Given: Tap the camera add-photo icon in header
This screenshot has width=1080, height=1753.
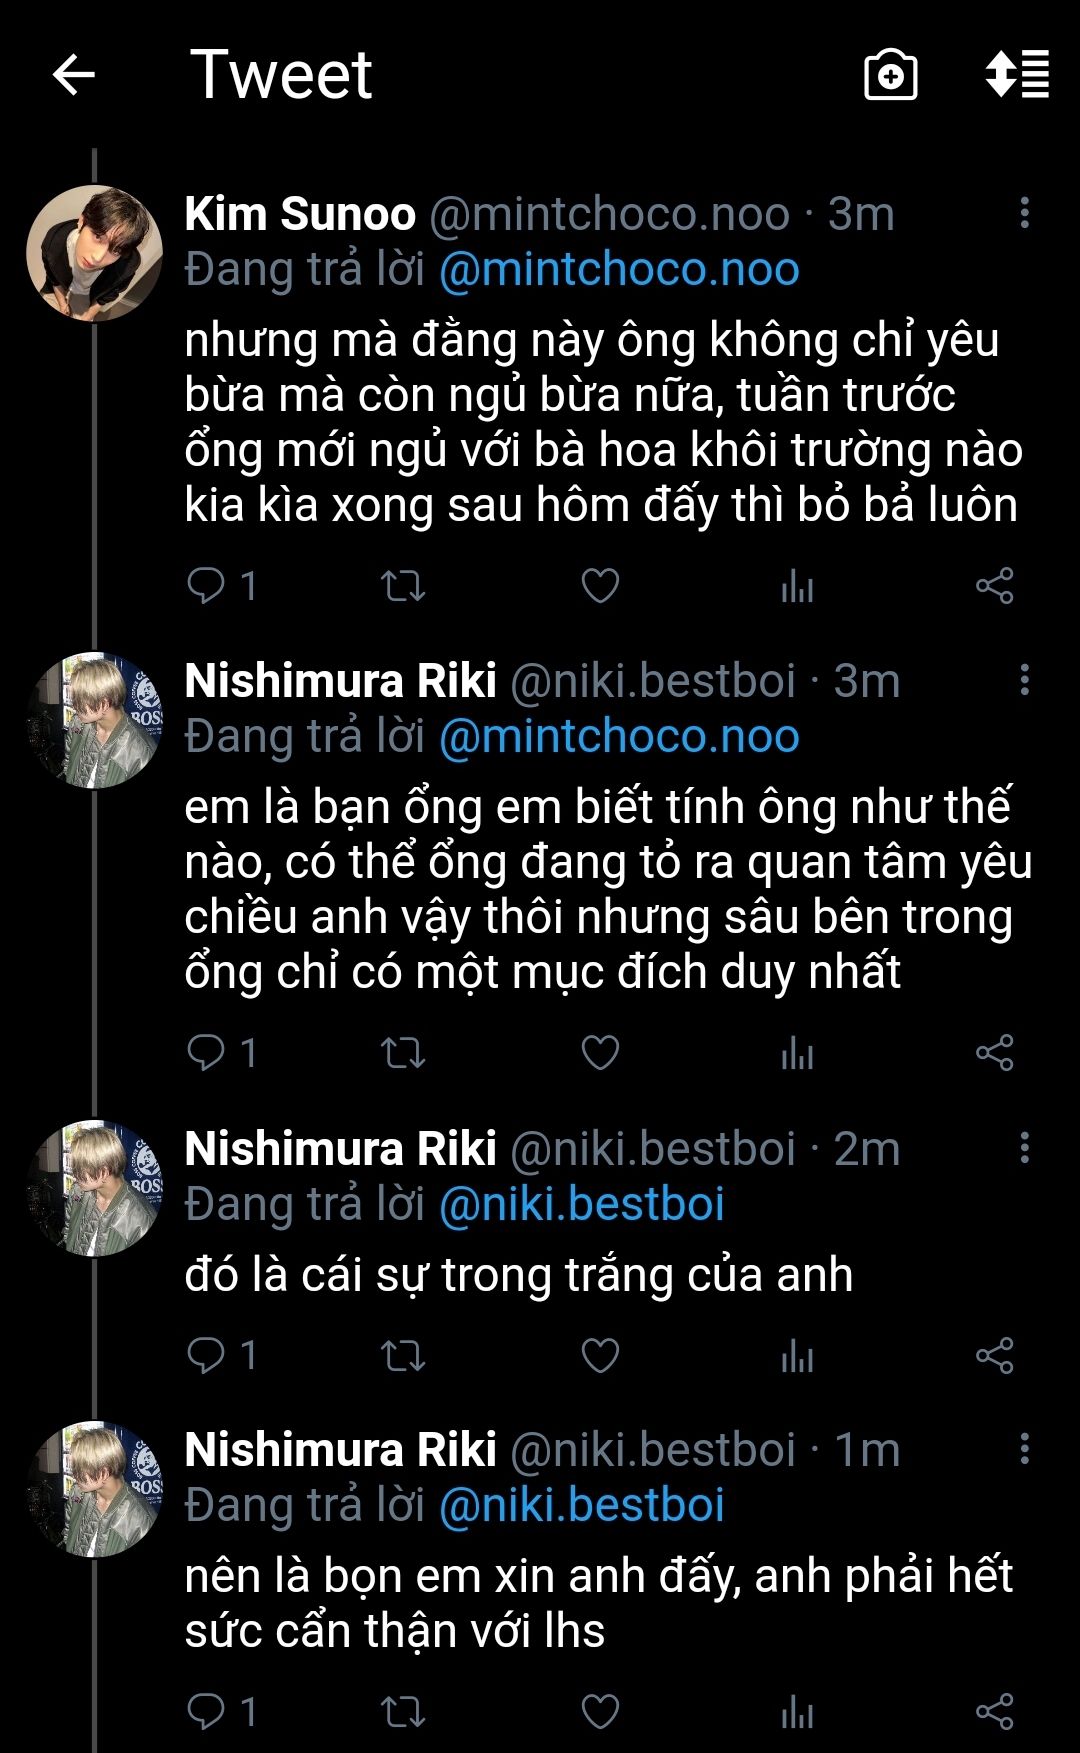Looking at the screenshot, I should tap(890, 75).
